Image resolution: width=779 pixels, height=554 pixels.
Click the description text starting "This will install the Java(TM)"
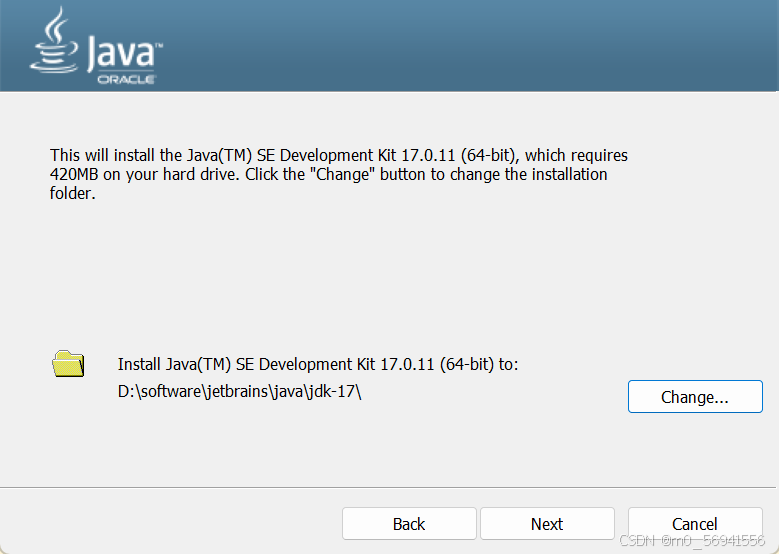[338, 174]
